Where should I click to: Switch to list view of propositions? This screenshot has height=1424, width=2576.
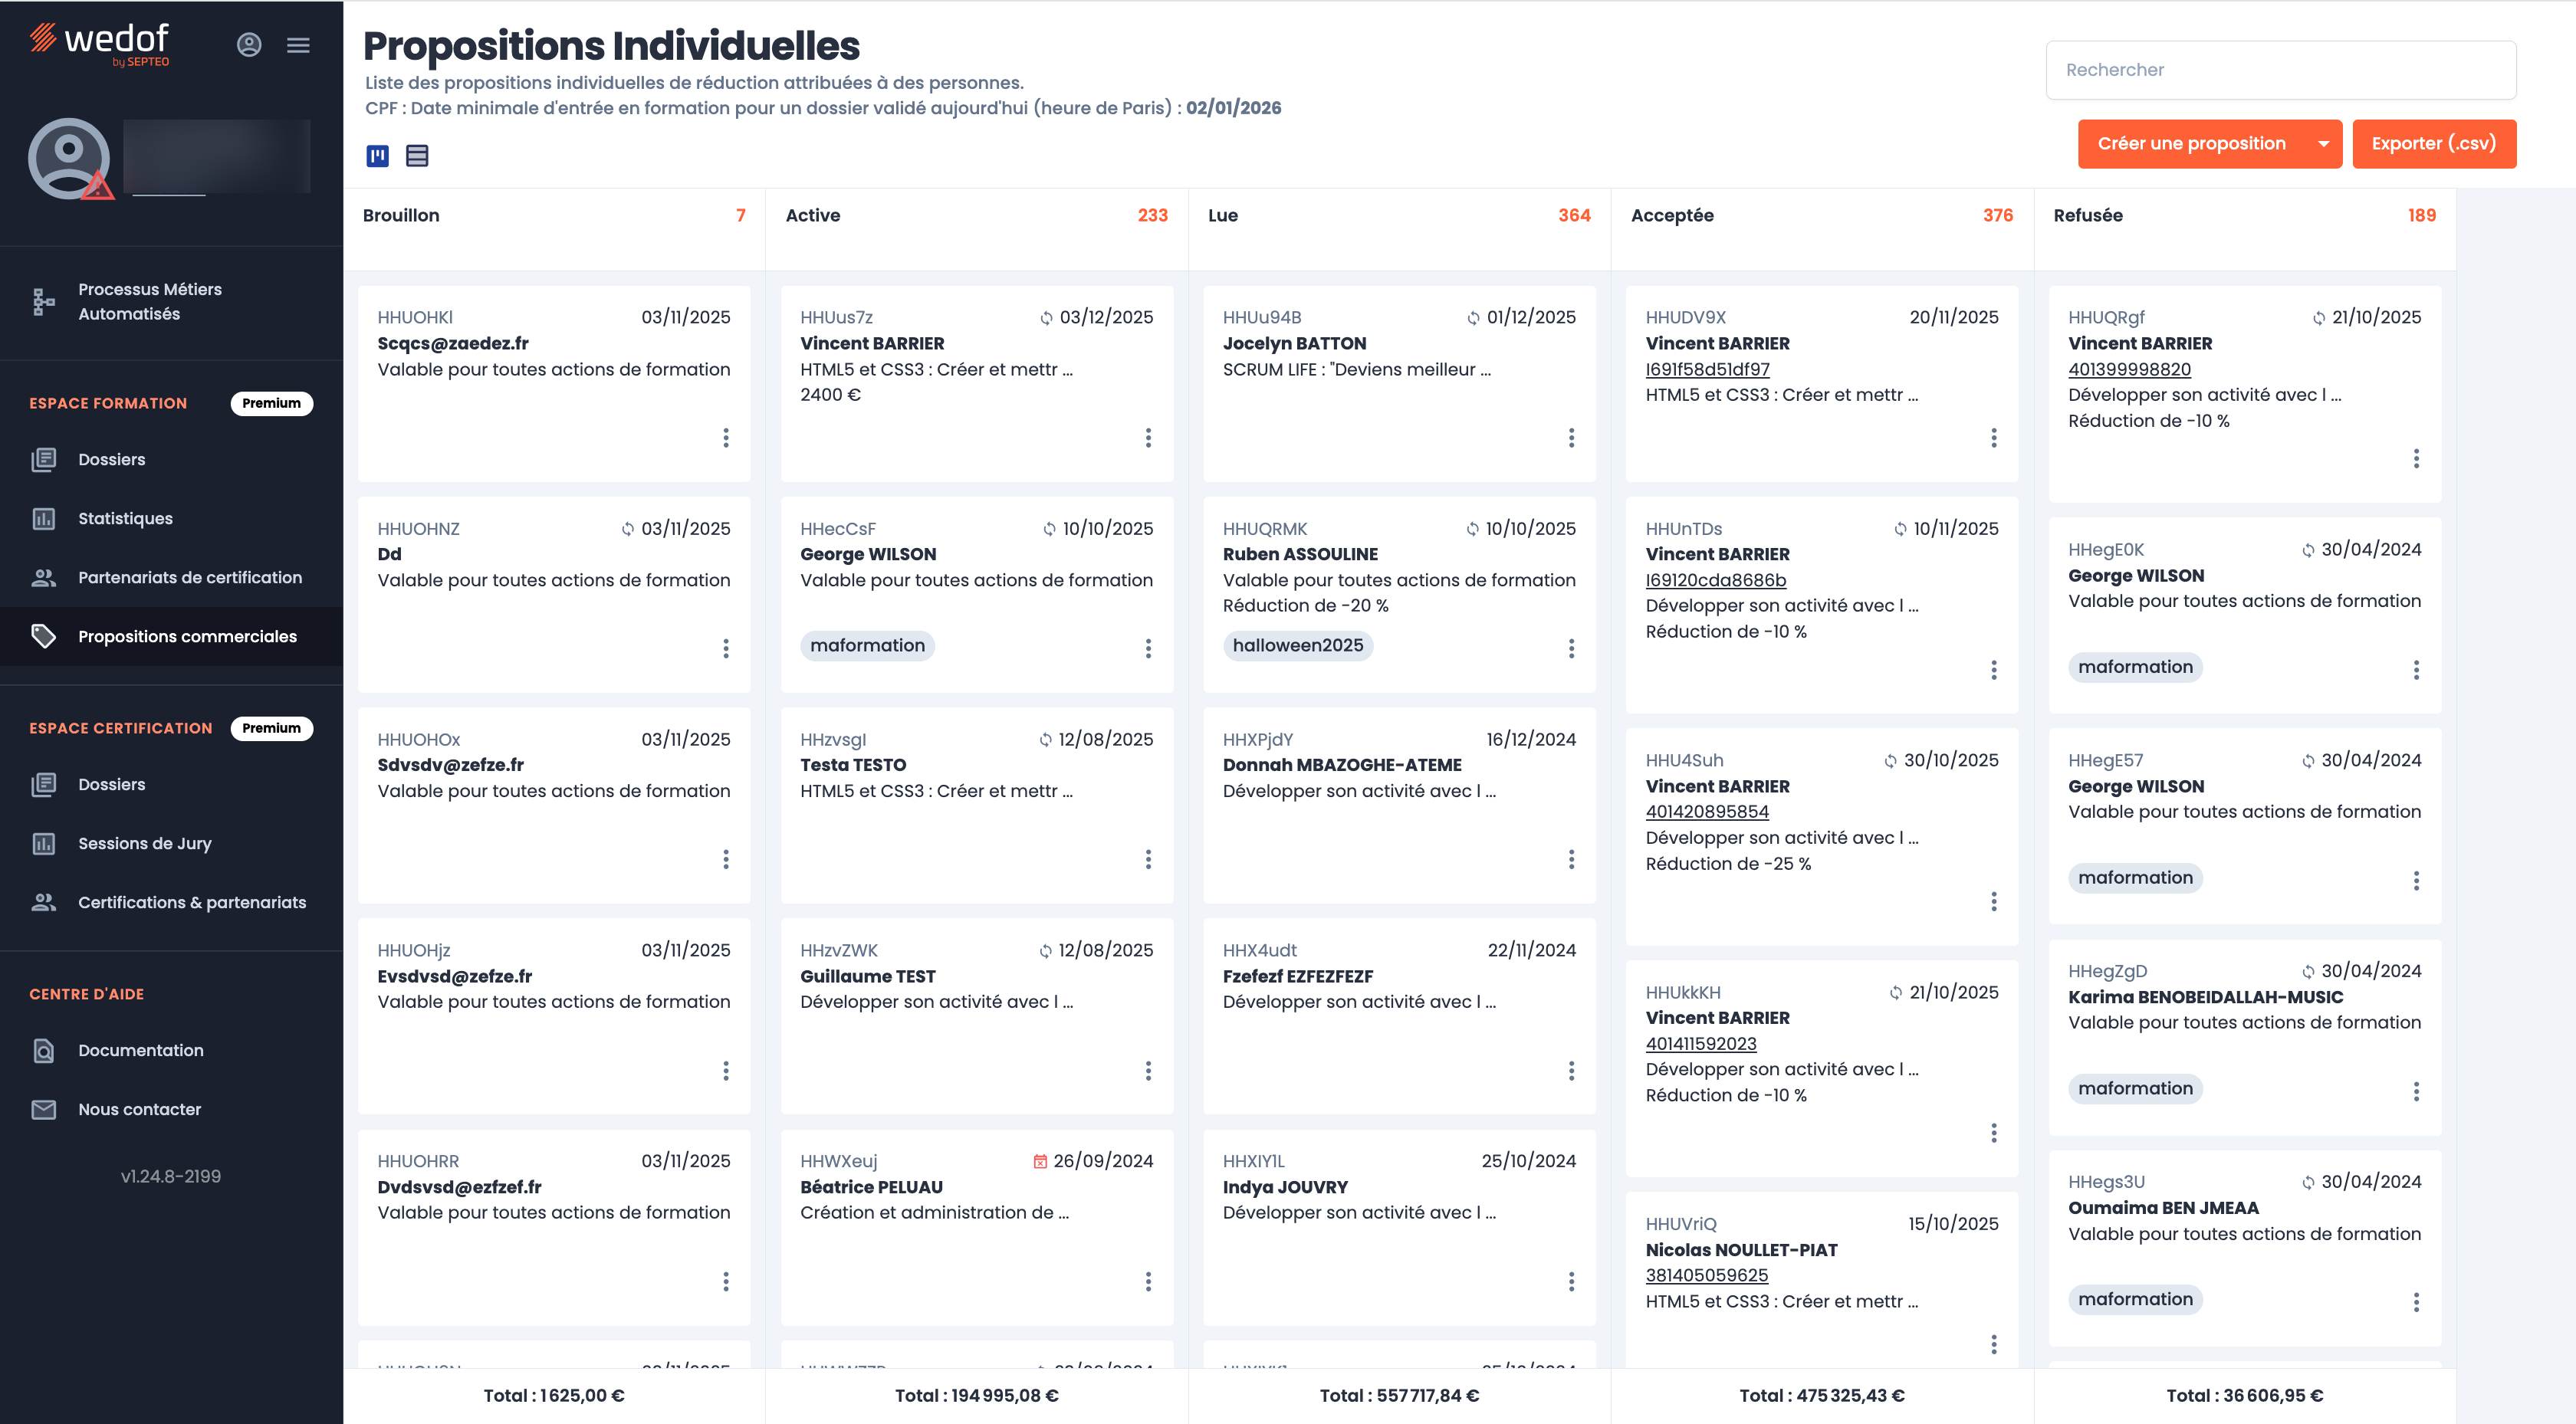pyautogui.click(x=416, y=156)
